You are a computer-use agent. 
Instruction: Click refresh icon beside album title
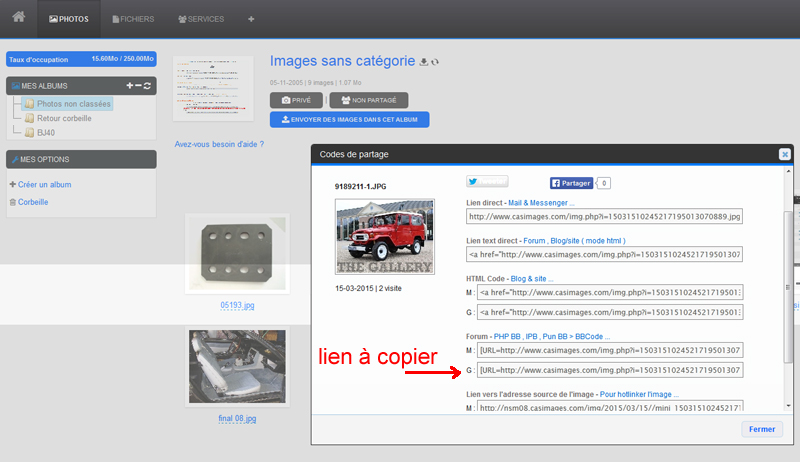(435, 62)
